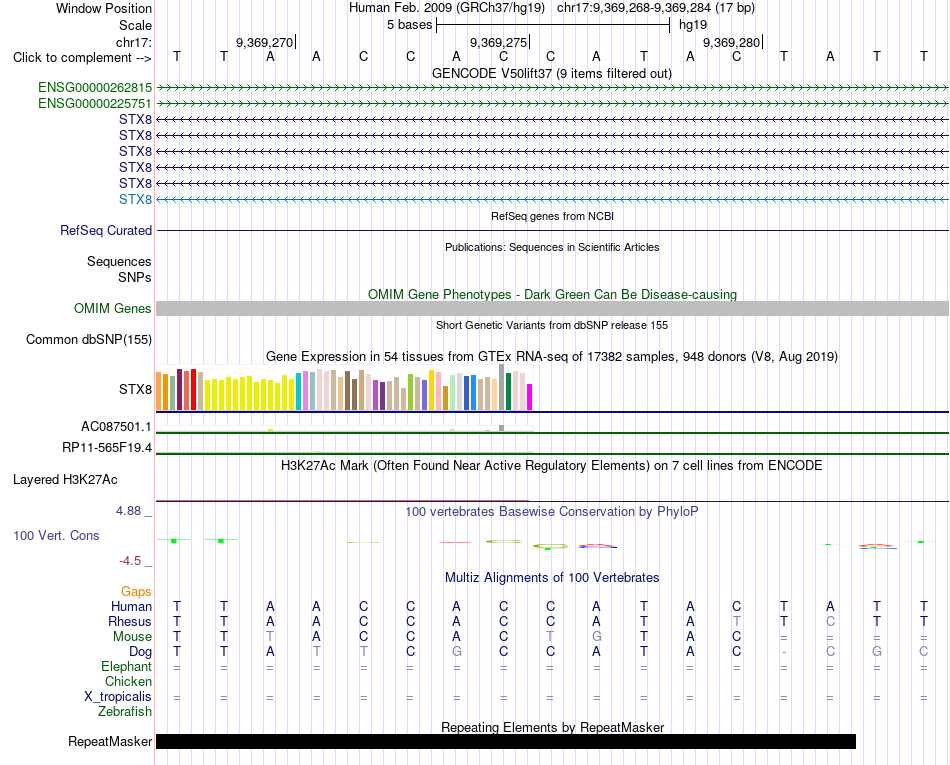This screenshot has height=765, width=950.
Task: Select the light blue STX8 transcript label
Action: tap(135, 199)
